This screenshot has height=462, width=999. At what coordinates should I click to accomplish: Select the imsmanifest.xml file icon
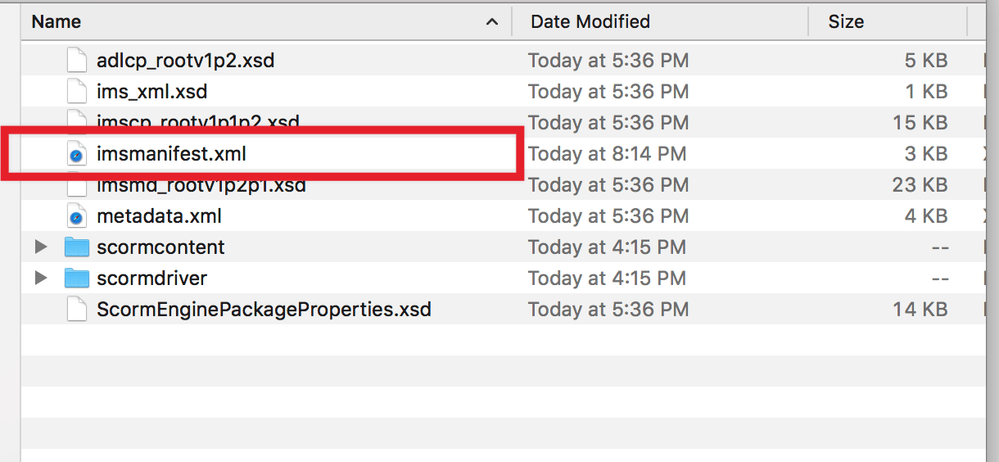tap(76, 154)
